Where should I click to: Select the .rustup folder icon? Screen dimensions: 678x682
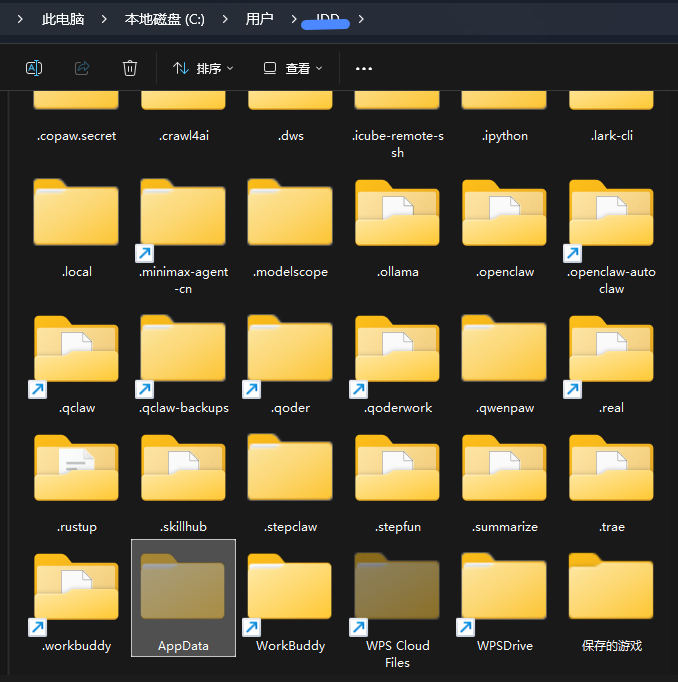click(76, 468)
